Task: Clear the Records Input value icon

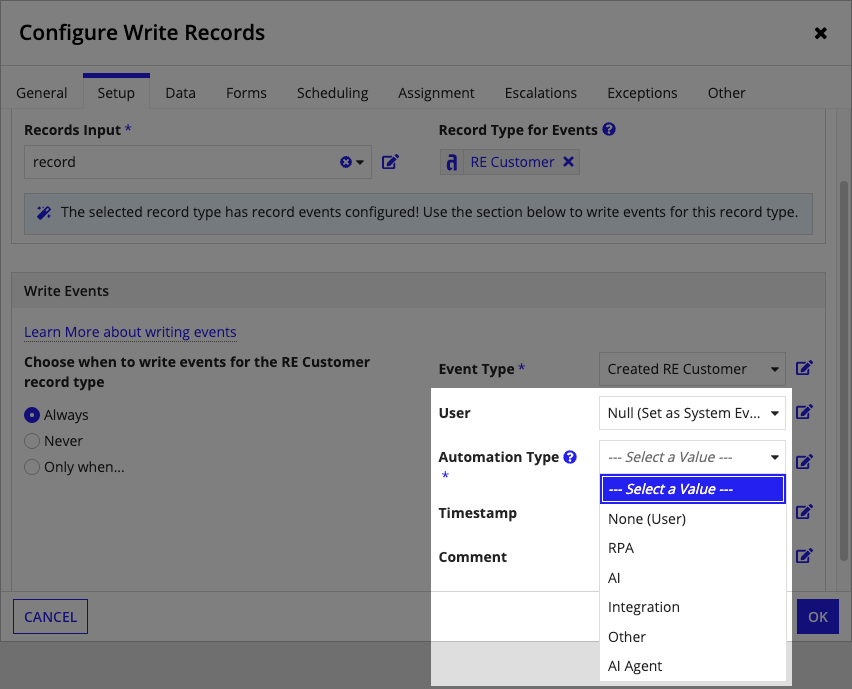Action: click(346, 162)
